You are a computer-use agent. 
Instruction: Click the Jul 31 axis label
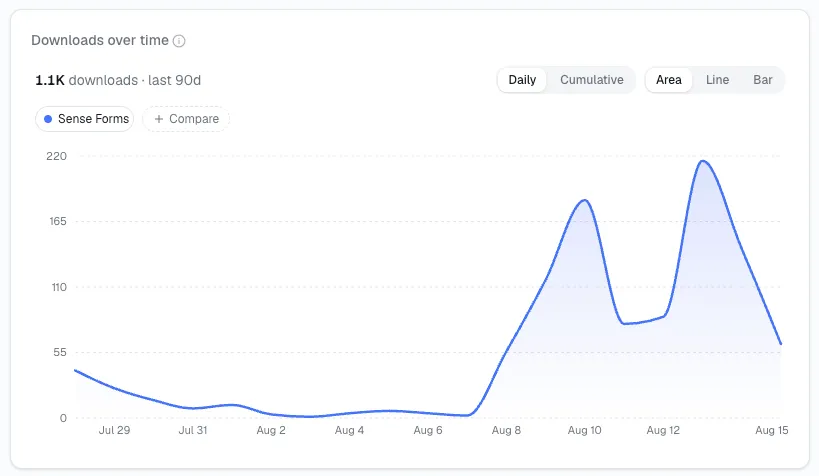coord(193,430)
